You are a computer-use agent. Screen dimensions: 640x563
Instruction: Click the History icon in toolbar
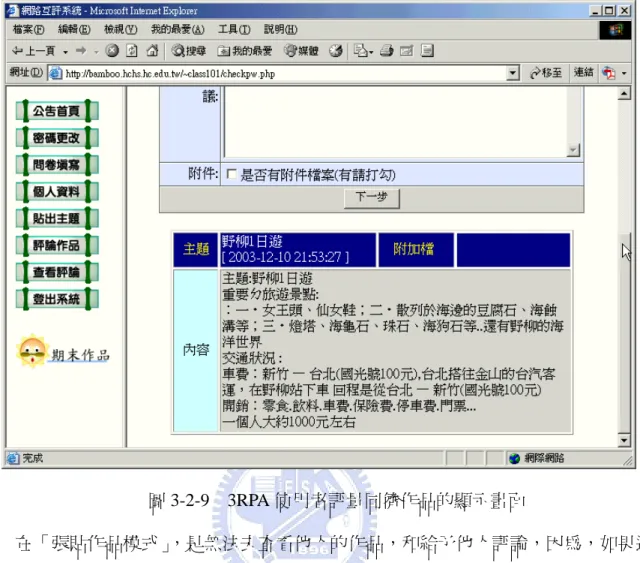(336, 51)
